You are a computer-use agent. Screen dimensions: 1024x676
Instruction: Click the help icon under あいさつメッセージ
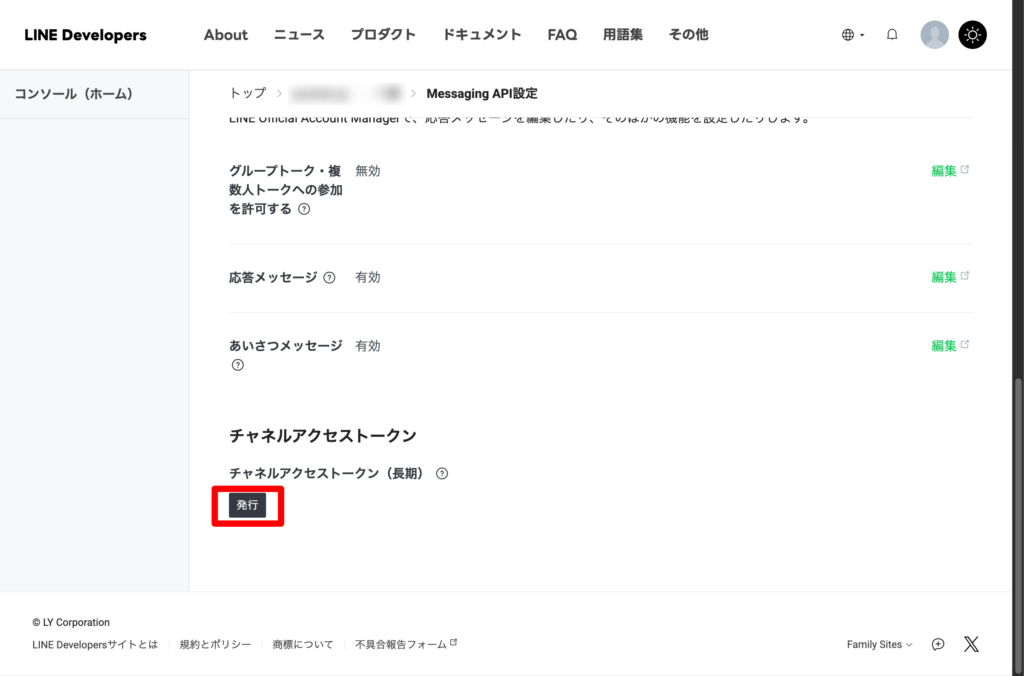tap(238, 365)
